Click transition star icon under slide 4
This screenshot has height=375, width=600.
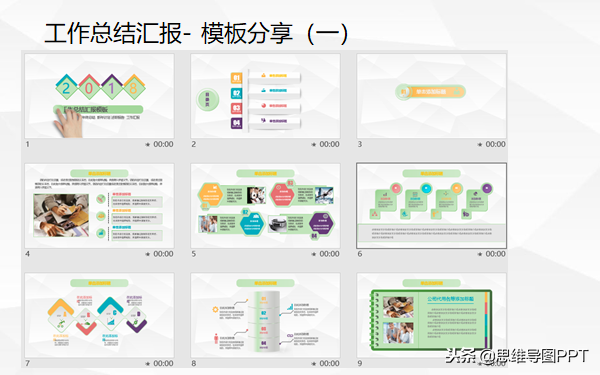coord(148,254)
